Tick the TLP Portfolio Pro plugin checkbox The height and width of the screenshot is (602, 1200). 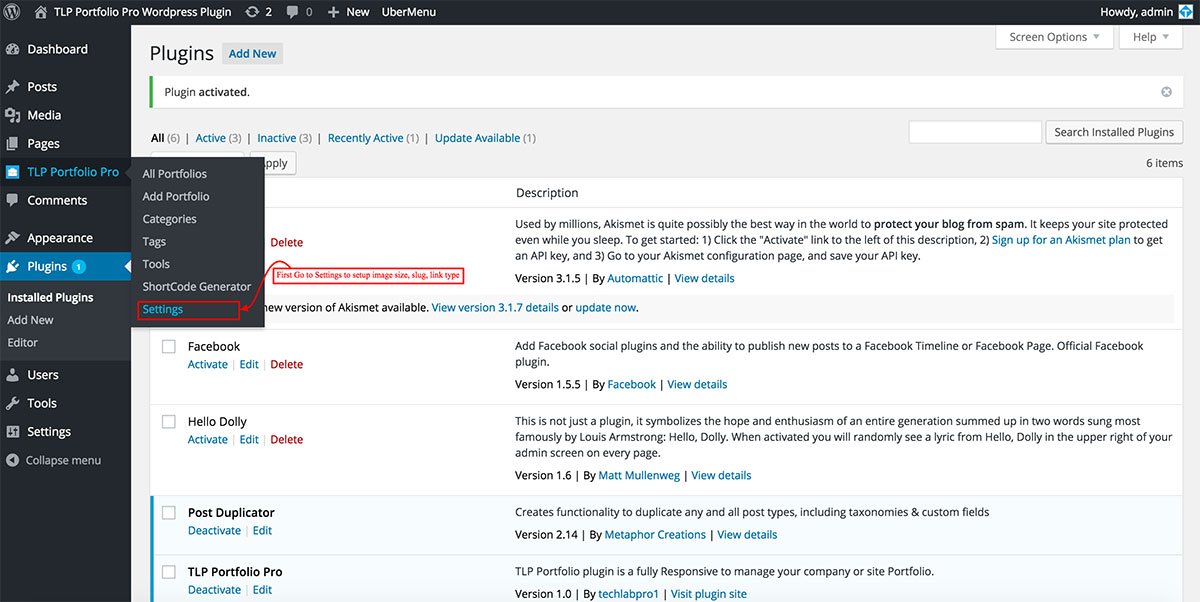click(169, 572)
